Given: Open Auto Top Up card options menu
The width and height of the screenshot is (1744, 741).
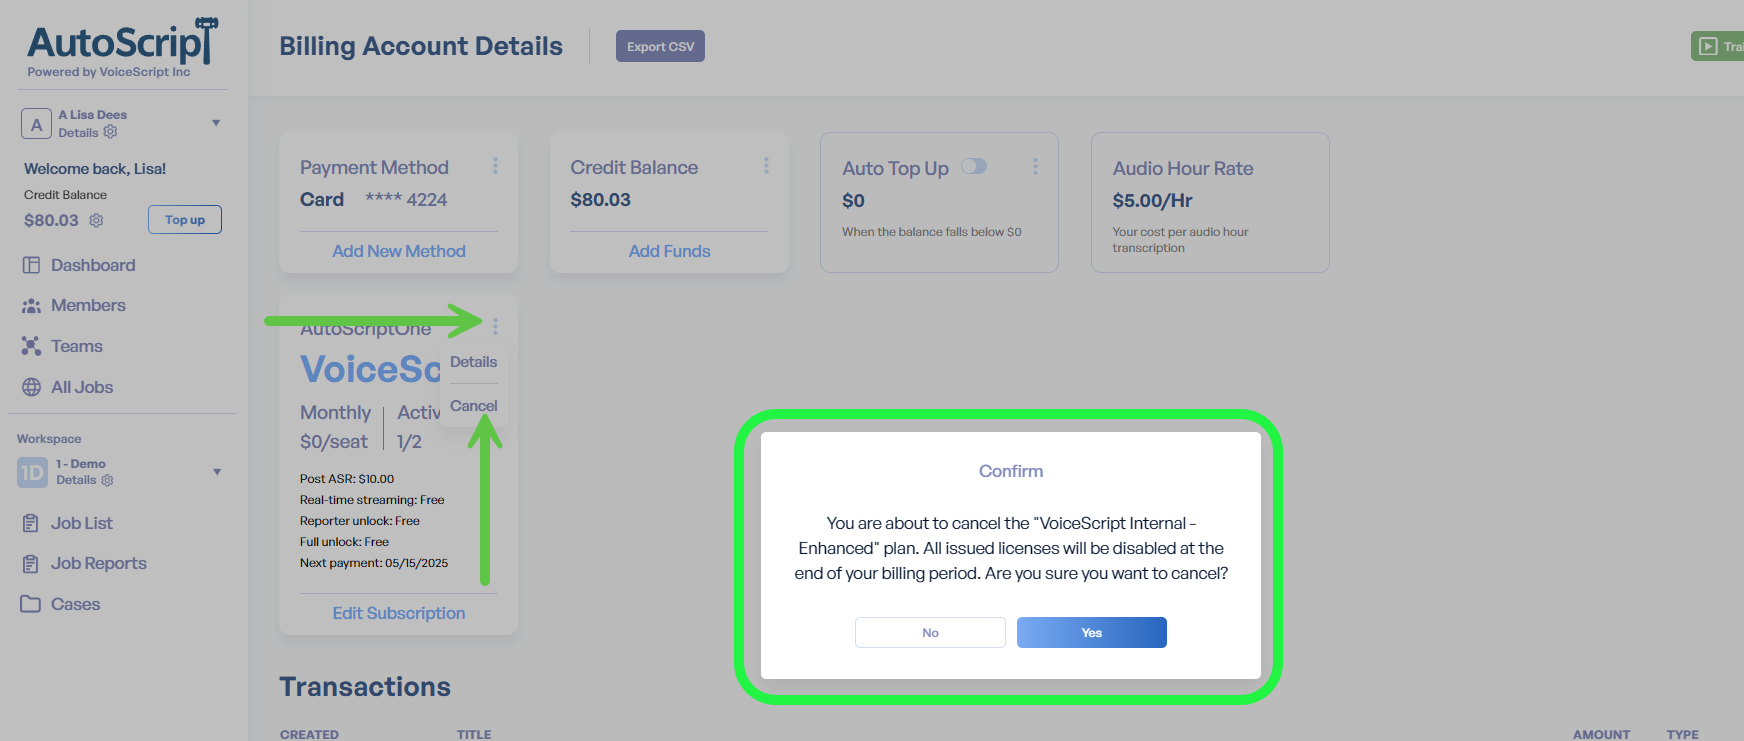Looking at the screenshot, I should (1035, 167).
